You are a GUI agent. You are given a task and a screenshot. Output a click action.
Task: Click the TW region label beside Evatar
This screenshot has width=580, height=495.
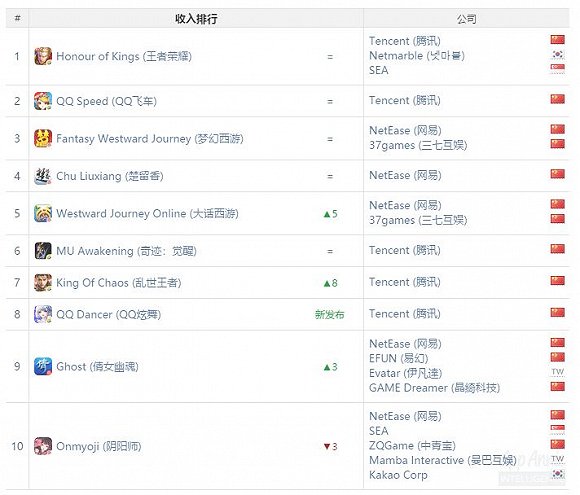point(557,372)
